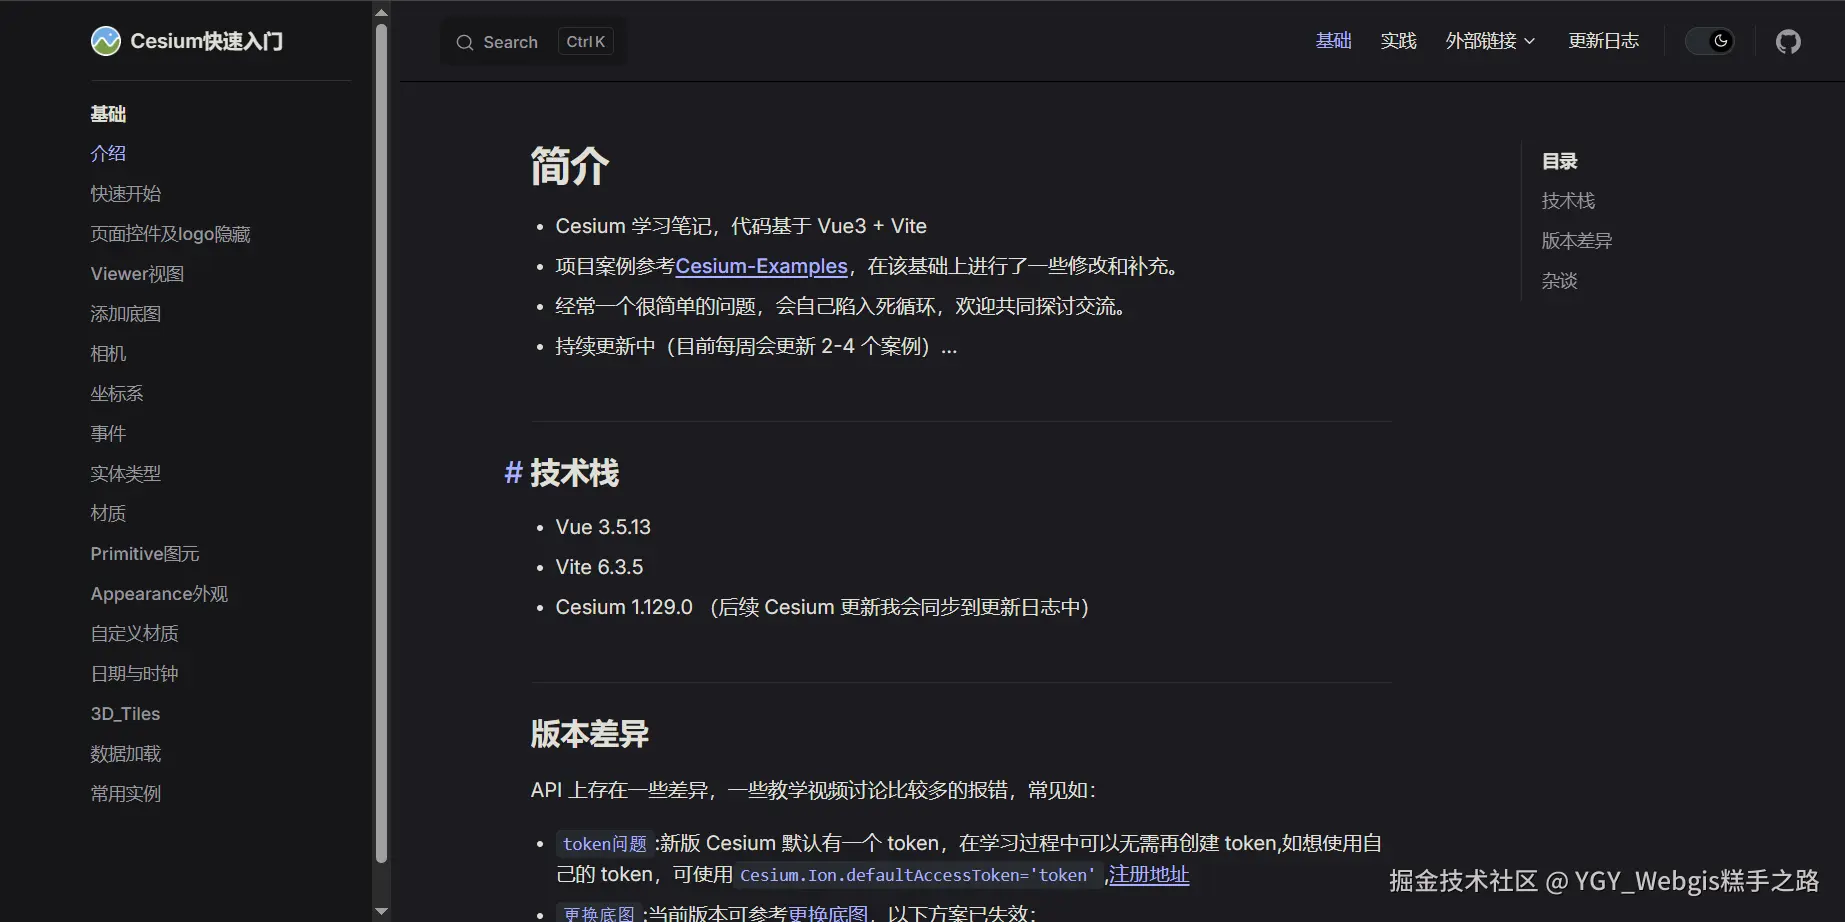
Task: Open the 常用实例 sidebar page
Action: 126,793
